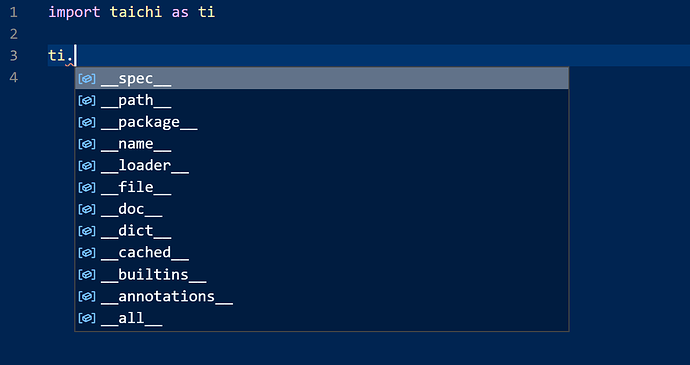Select the __builtins__ completion entry
The image size is (690, 365).
pos(322,275)
